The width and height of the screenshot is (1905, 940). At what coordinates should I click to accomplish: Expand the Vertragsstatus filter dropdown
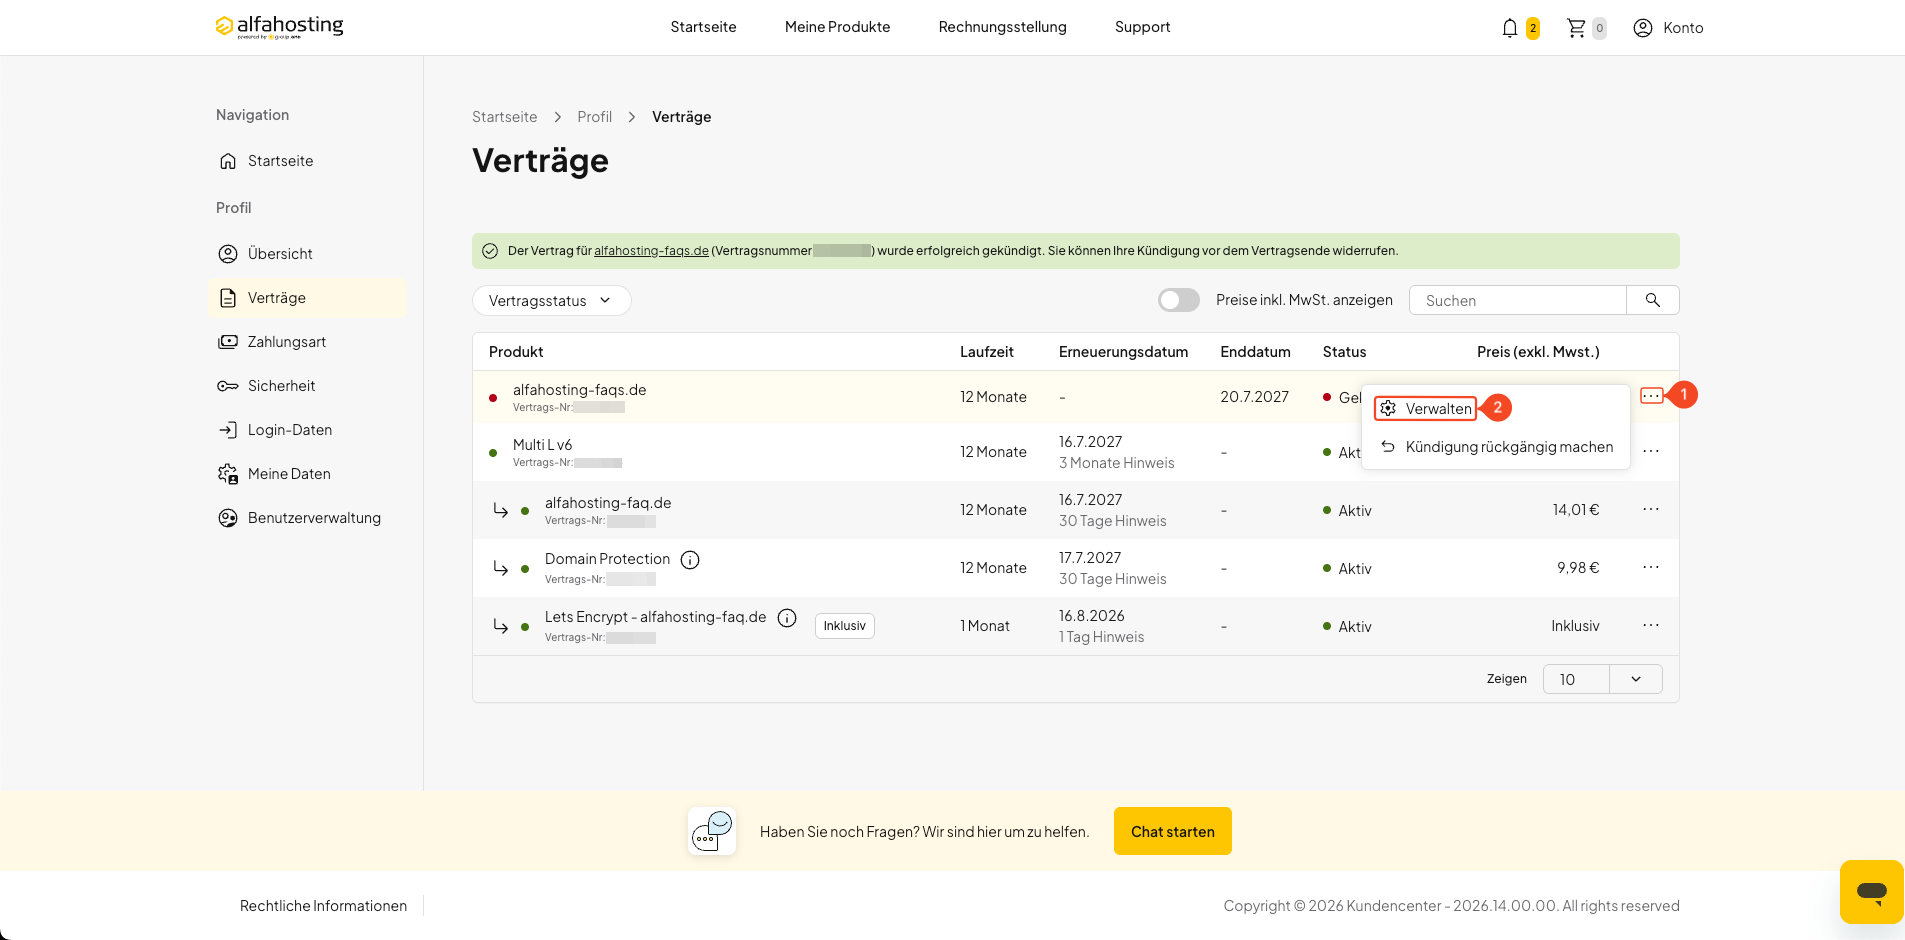(x=551, y=300)
